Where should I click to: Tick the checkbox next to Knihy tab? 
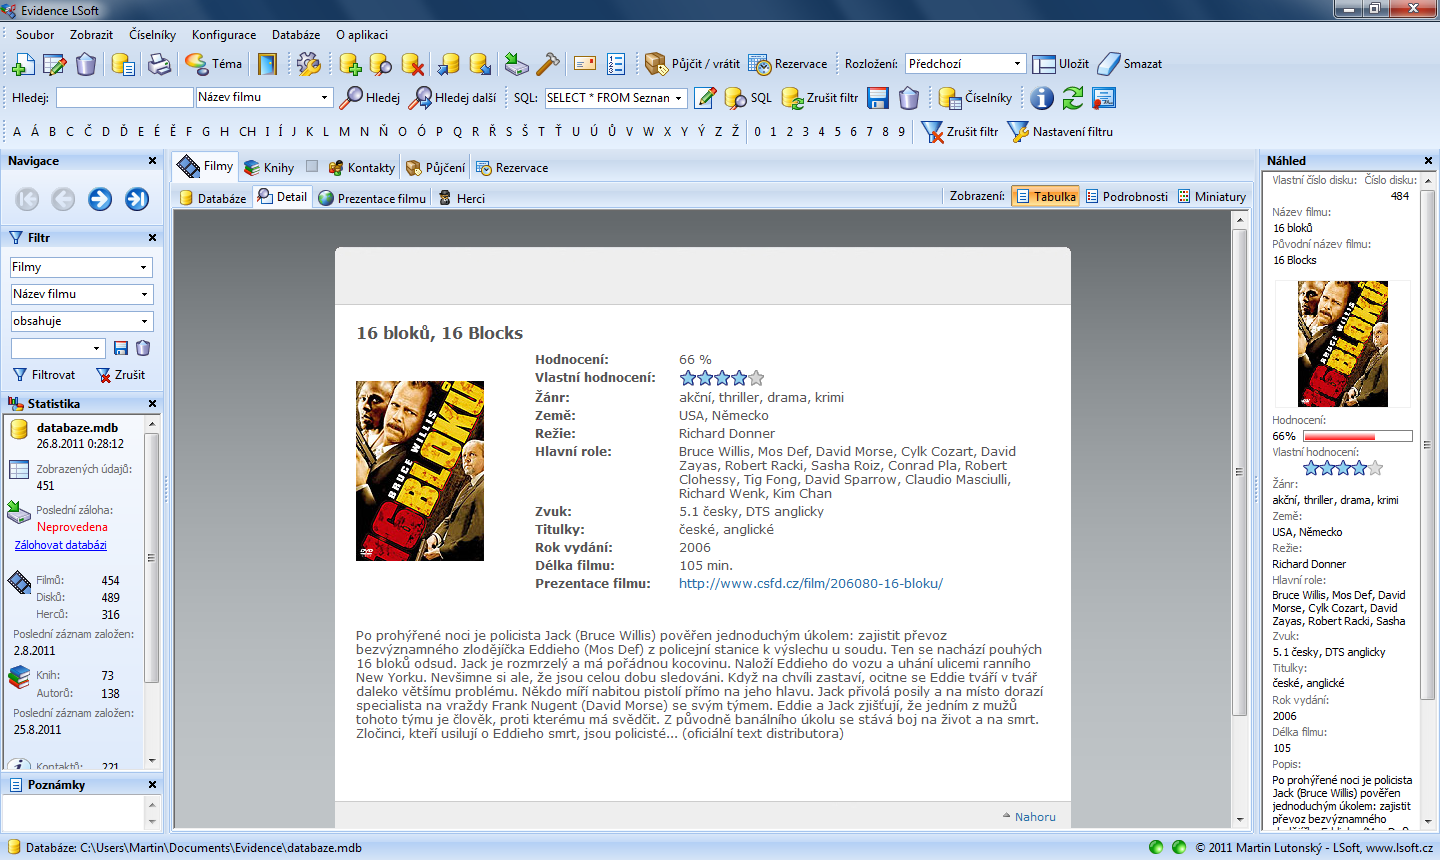click(312, 167)
